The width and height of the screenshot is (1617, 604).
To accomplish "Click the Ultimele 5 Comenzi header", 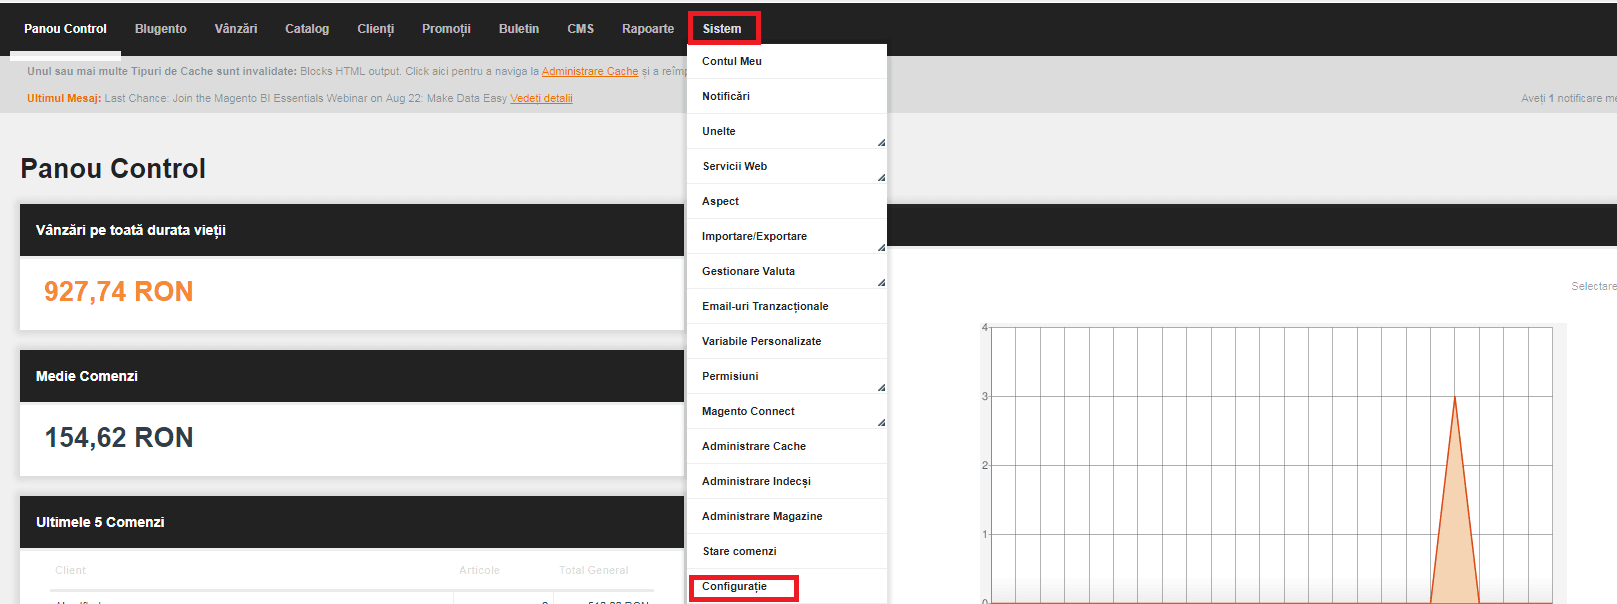I will point(352,522).
